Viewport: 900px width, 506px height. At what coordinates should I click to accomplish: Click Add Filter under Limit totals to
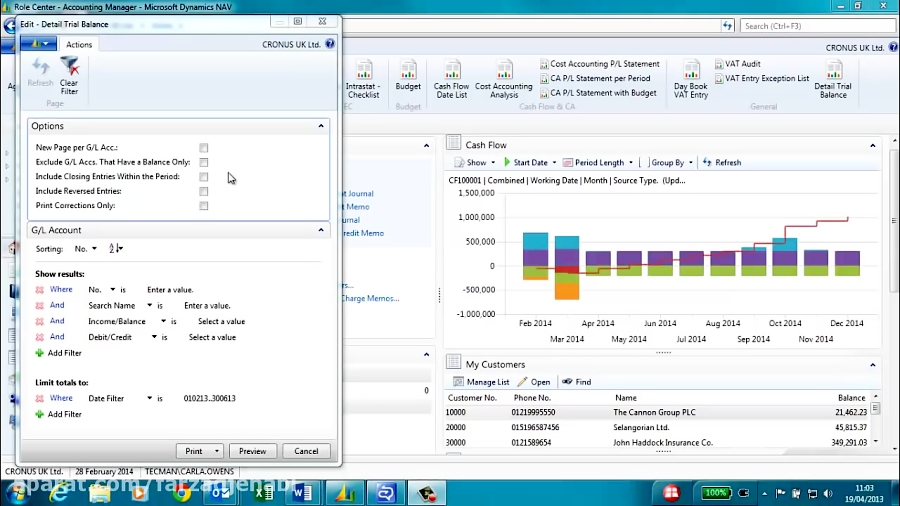point(59,414)
